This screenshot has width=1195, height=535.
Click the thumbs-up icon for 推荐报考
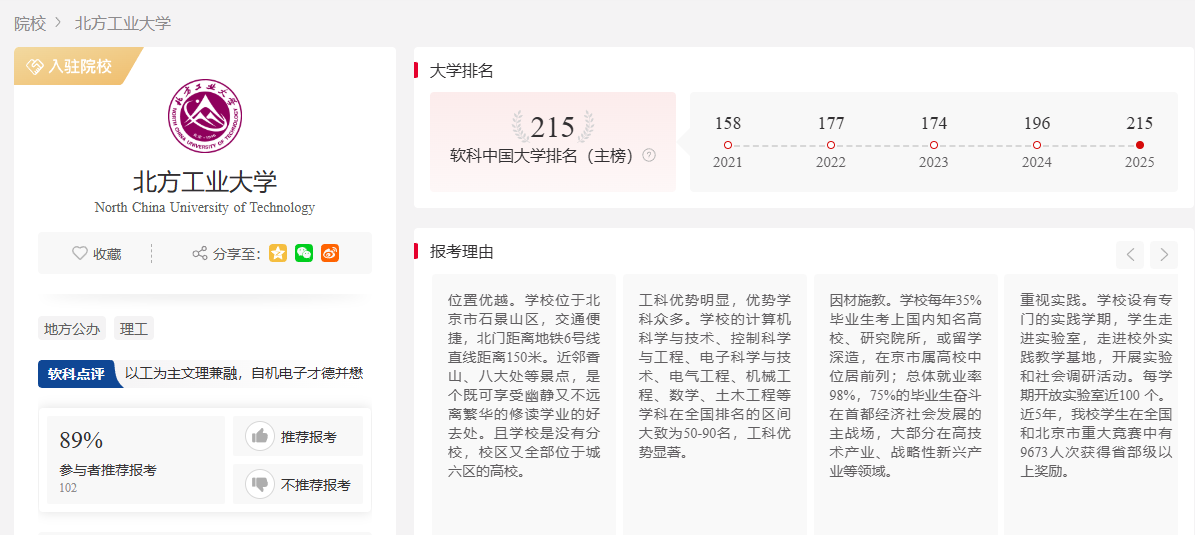coord(260,436)
